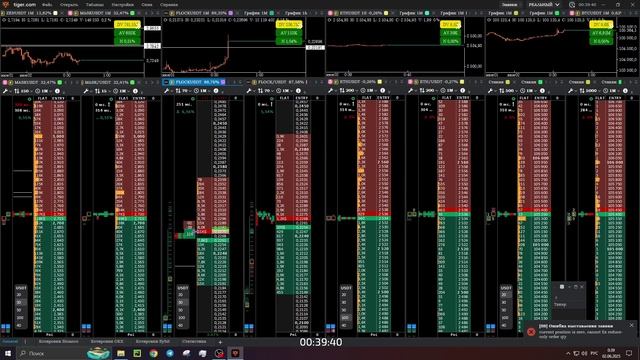Expand the 1M timeframe dropdown in the MASKUSDT order book
The height and width of the screenshot is (360, 640).
pos(43,91)
